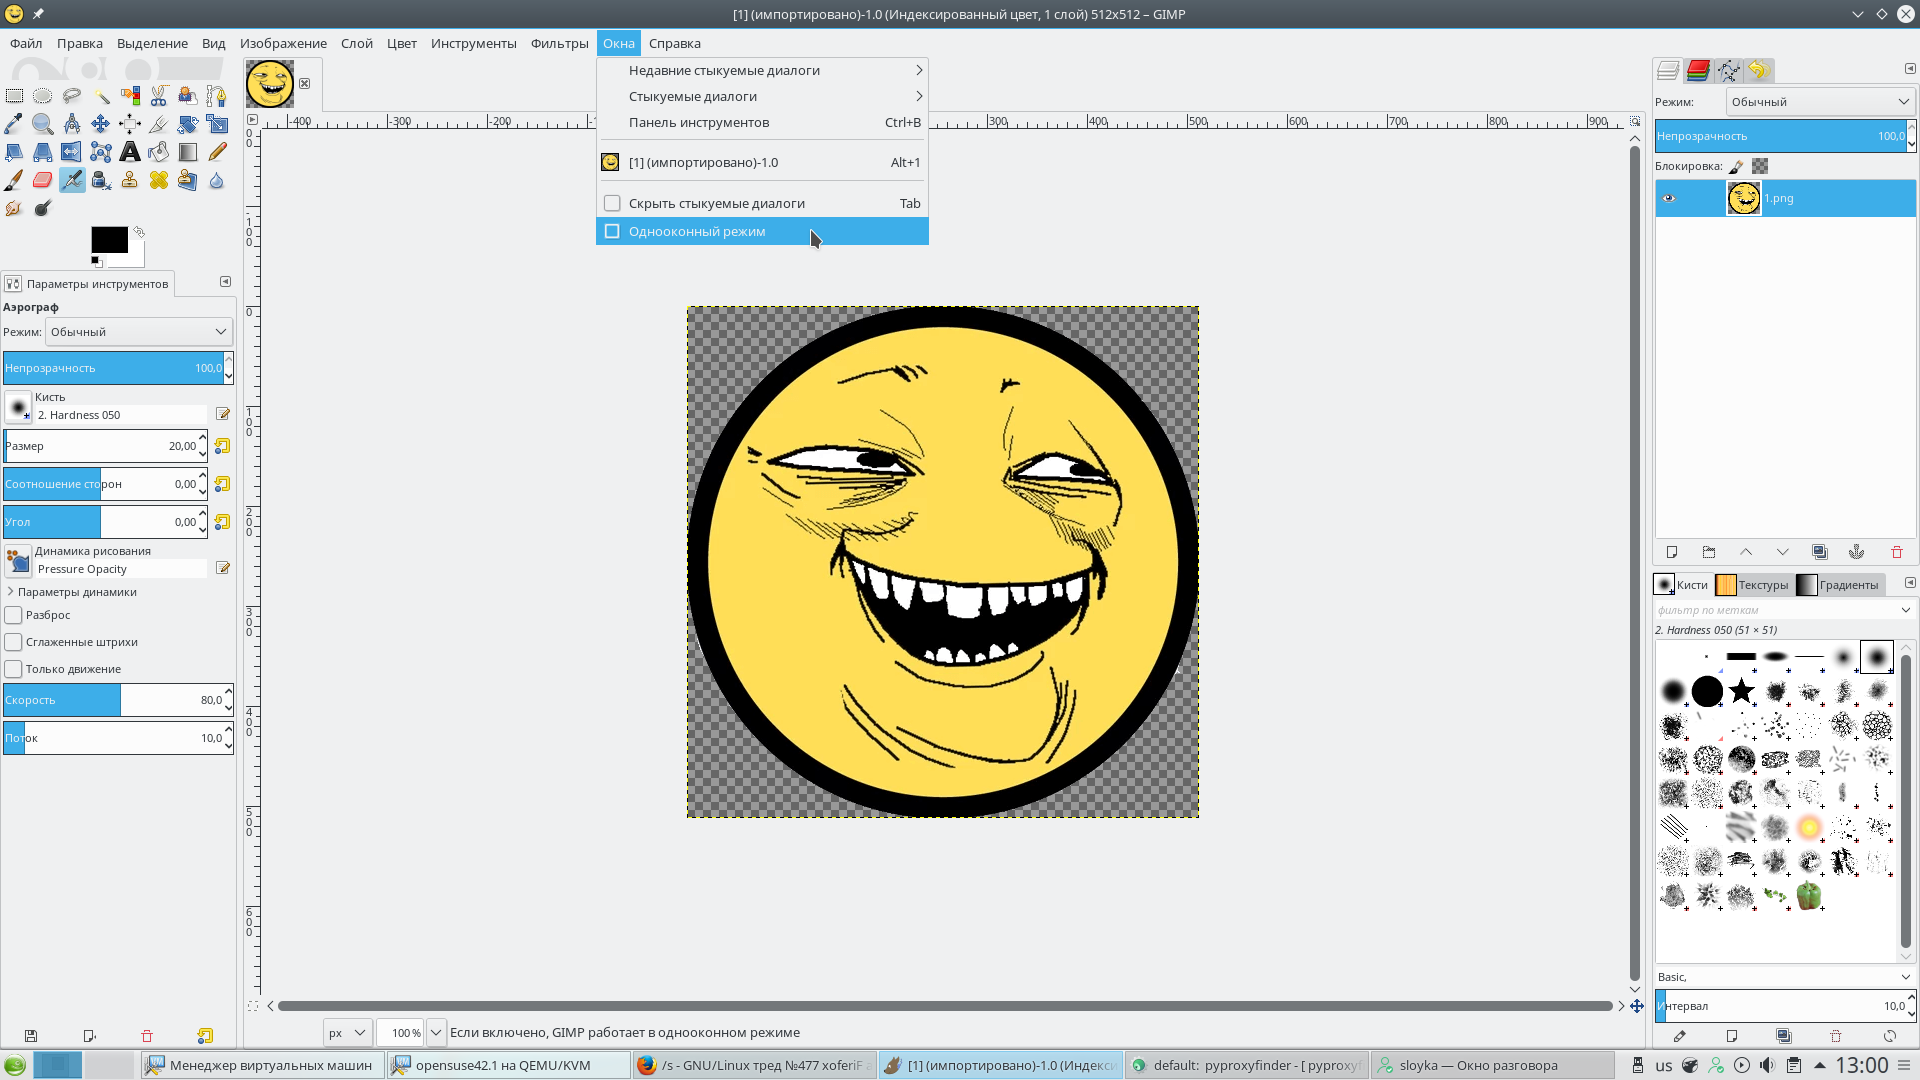Image resolution: width=1920 pixels, height=1080 pixels.
Task: Toggle lock pixels brush icon
Action: point(1737,166)
